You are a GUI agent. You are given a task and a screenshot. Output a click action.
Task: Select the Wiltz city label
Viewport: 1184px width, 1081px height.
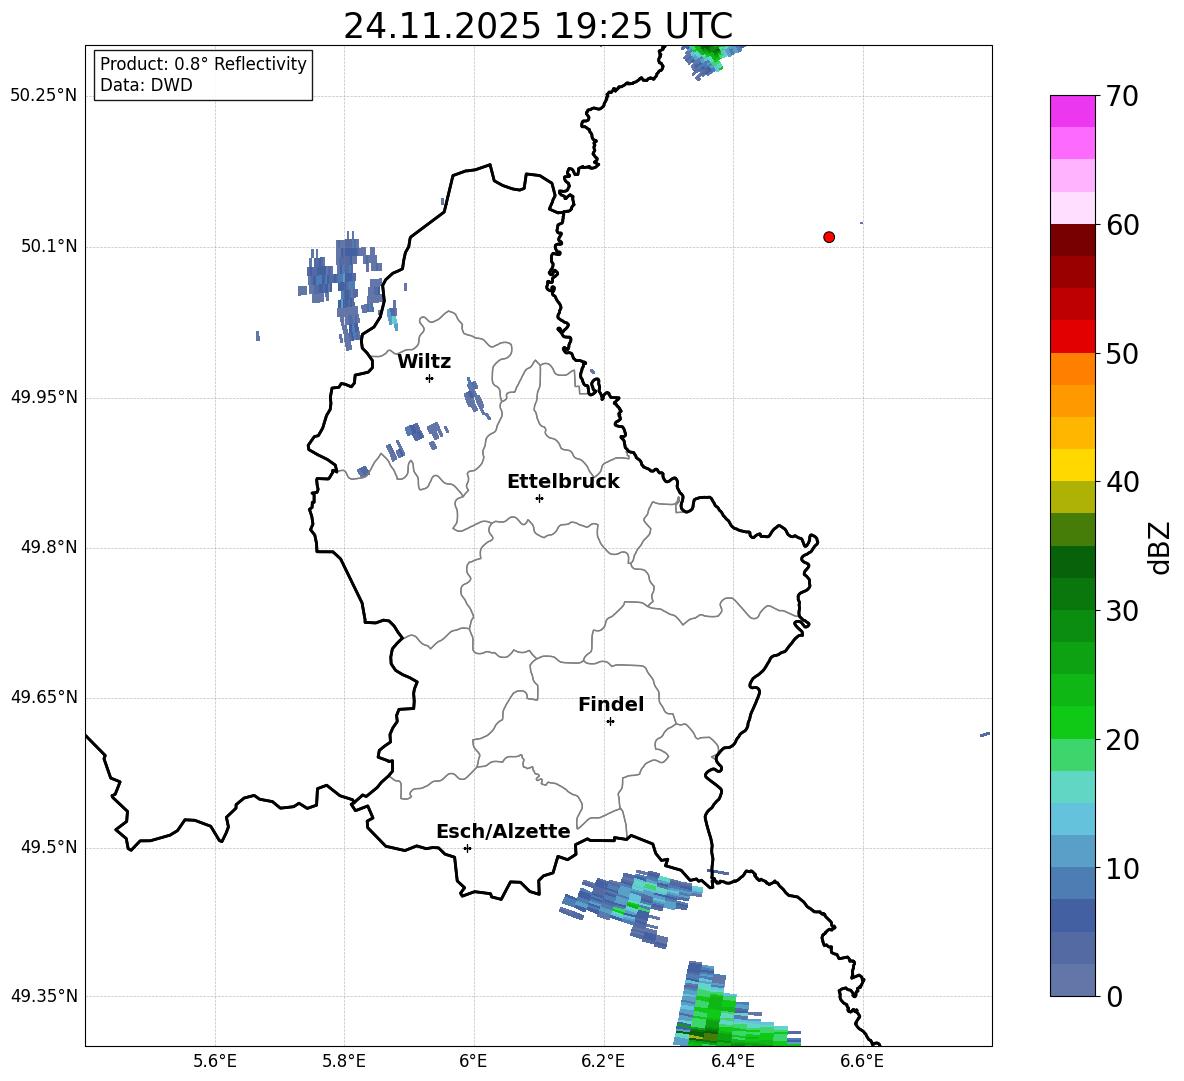click(424, 362)
